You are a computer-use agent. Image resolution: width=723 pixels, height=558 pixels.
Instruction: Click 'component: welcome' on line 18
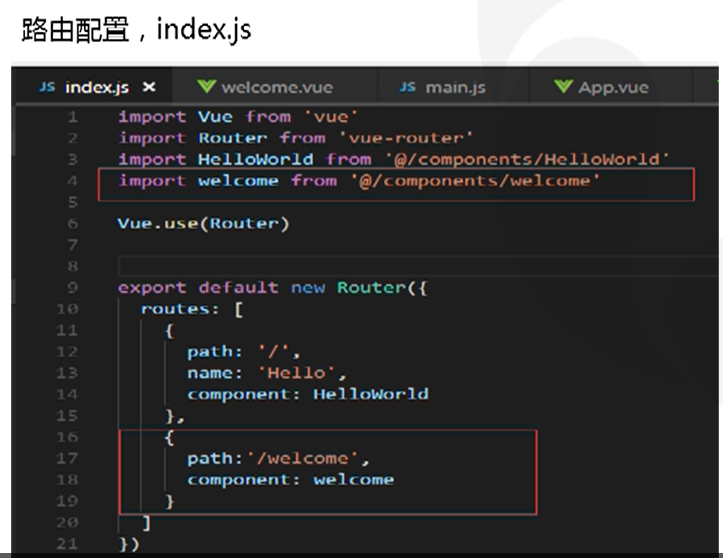[290, 480]
